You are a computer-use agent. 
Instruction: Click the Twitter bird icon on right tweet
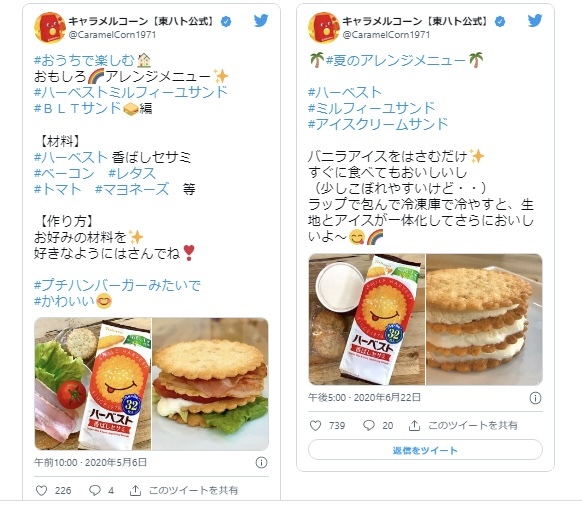point(535,21)
